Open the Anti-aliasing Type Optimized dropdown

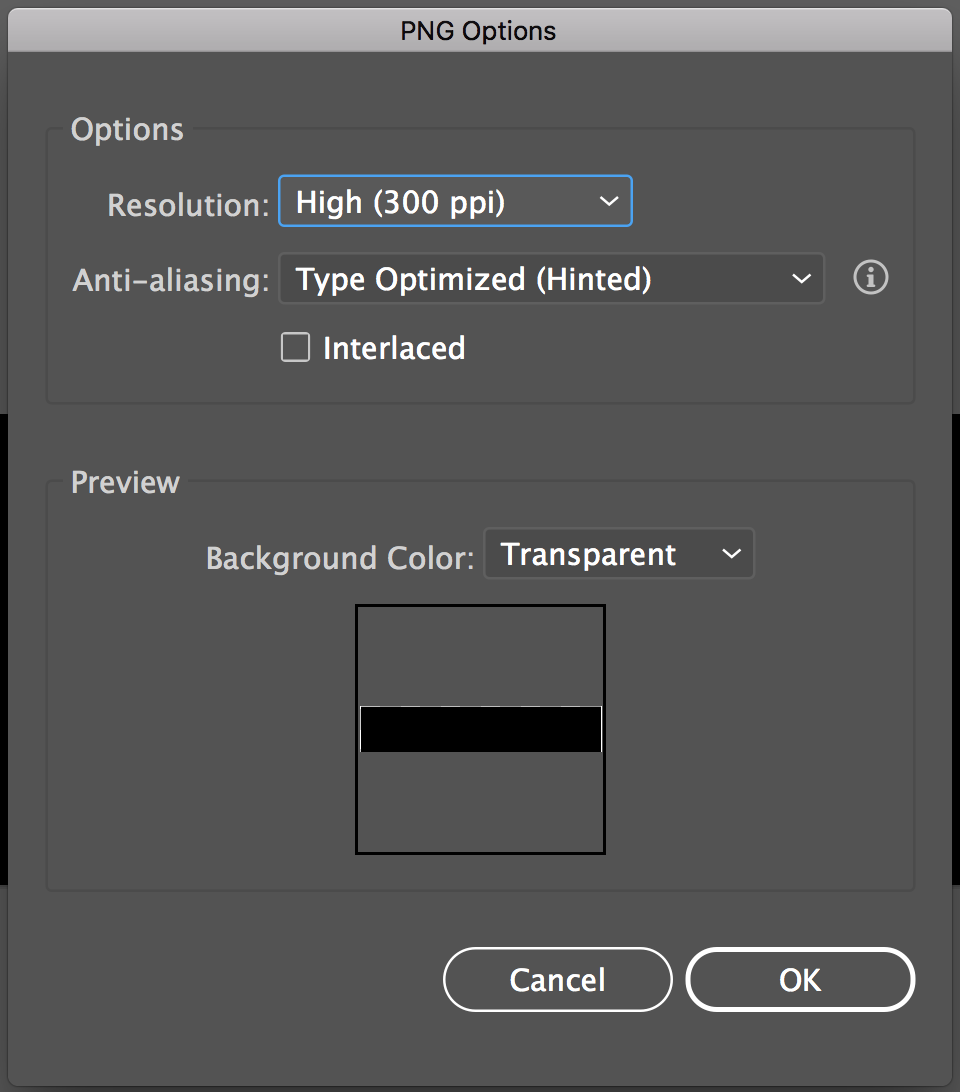pyautogui.click(x=551, y=279)
